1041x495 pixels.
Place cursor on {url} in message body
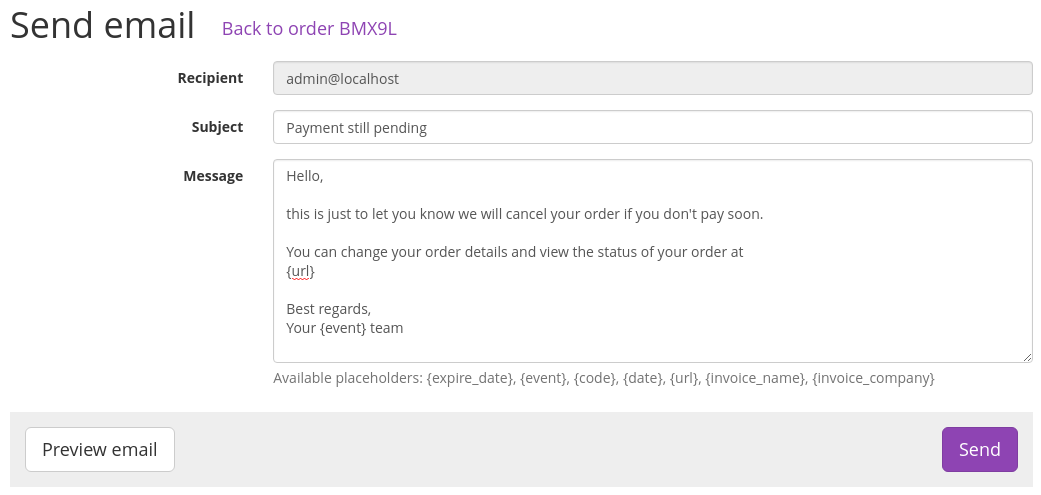tap(300, 271)
